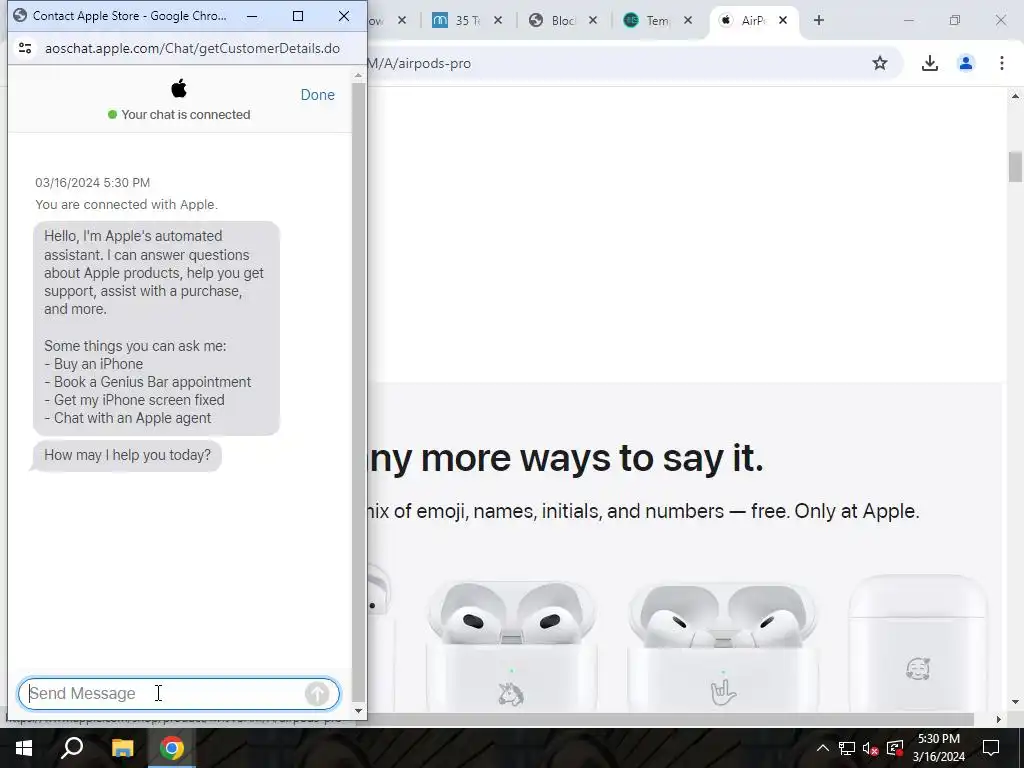Click page scrollbar up arrow
The width and height of the screenshot is (1024, 768).
pyautogui.click(x=1015, y=96)
